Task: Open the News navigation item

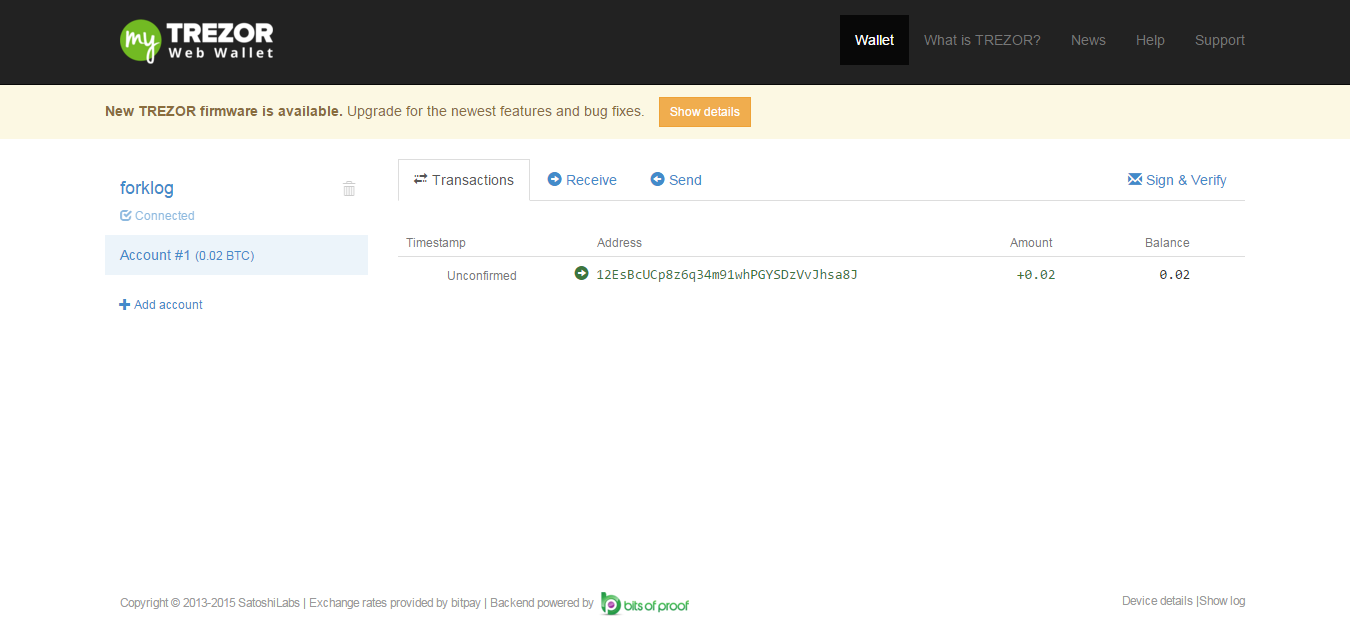Action: click(1088, 40)
